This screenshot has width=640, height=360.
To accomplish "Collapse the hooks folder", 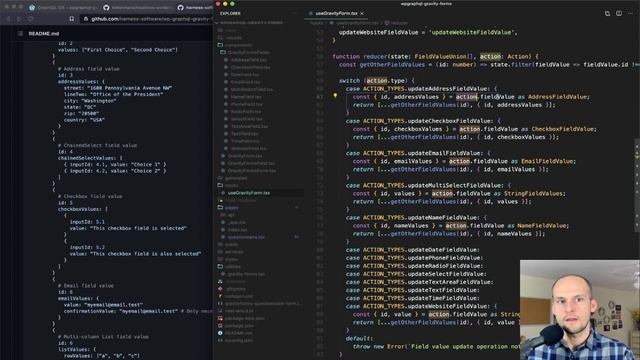I will click(230, 185).
